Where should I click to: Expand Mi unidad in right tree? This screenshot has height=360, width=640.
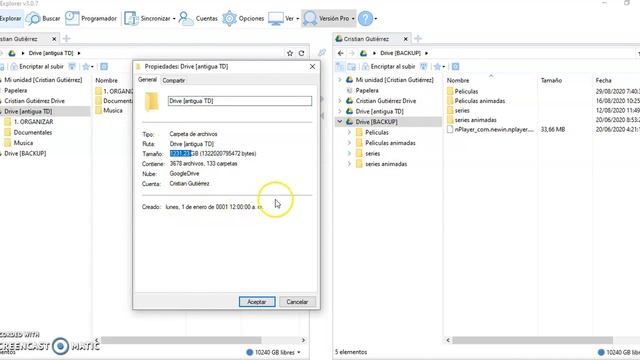coord(340,80)
